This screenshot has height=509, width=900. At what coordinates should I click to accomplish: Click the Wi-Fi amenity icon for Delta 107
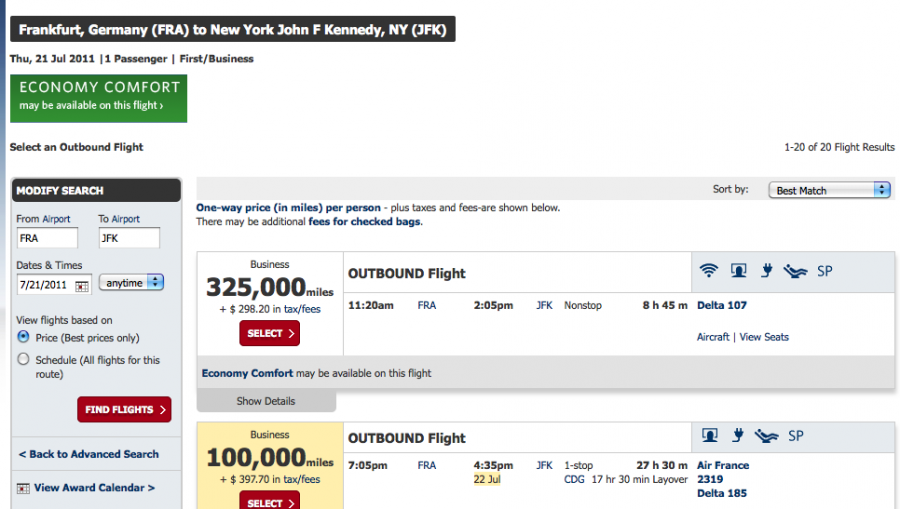tap(709, 270)
